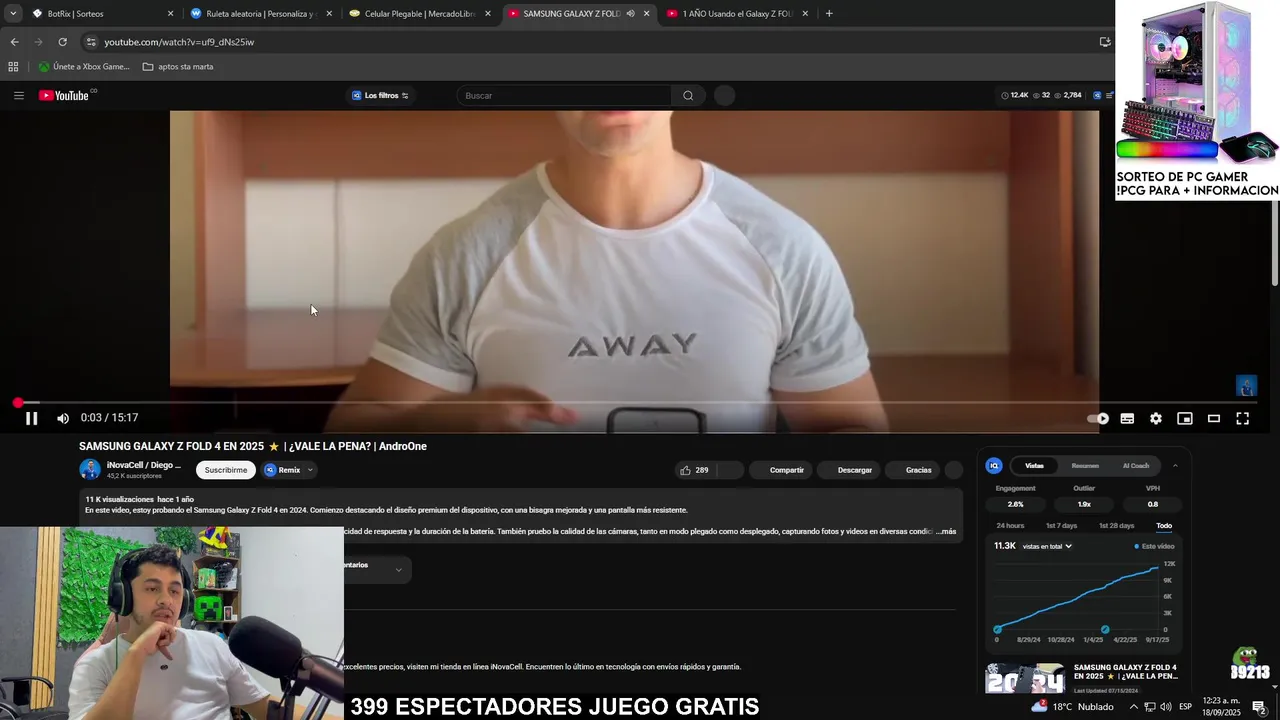
Task: Switch to the BotRix | Sorteos browser tab
Action: (x=100, y=14)
